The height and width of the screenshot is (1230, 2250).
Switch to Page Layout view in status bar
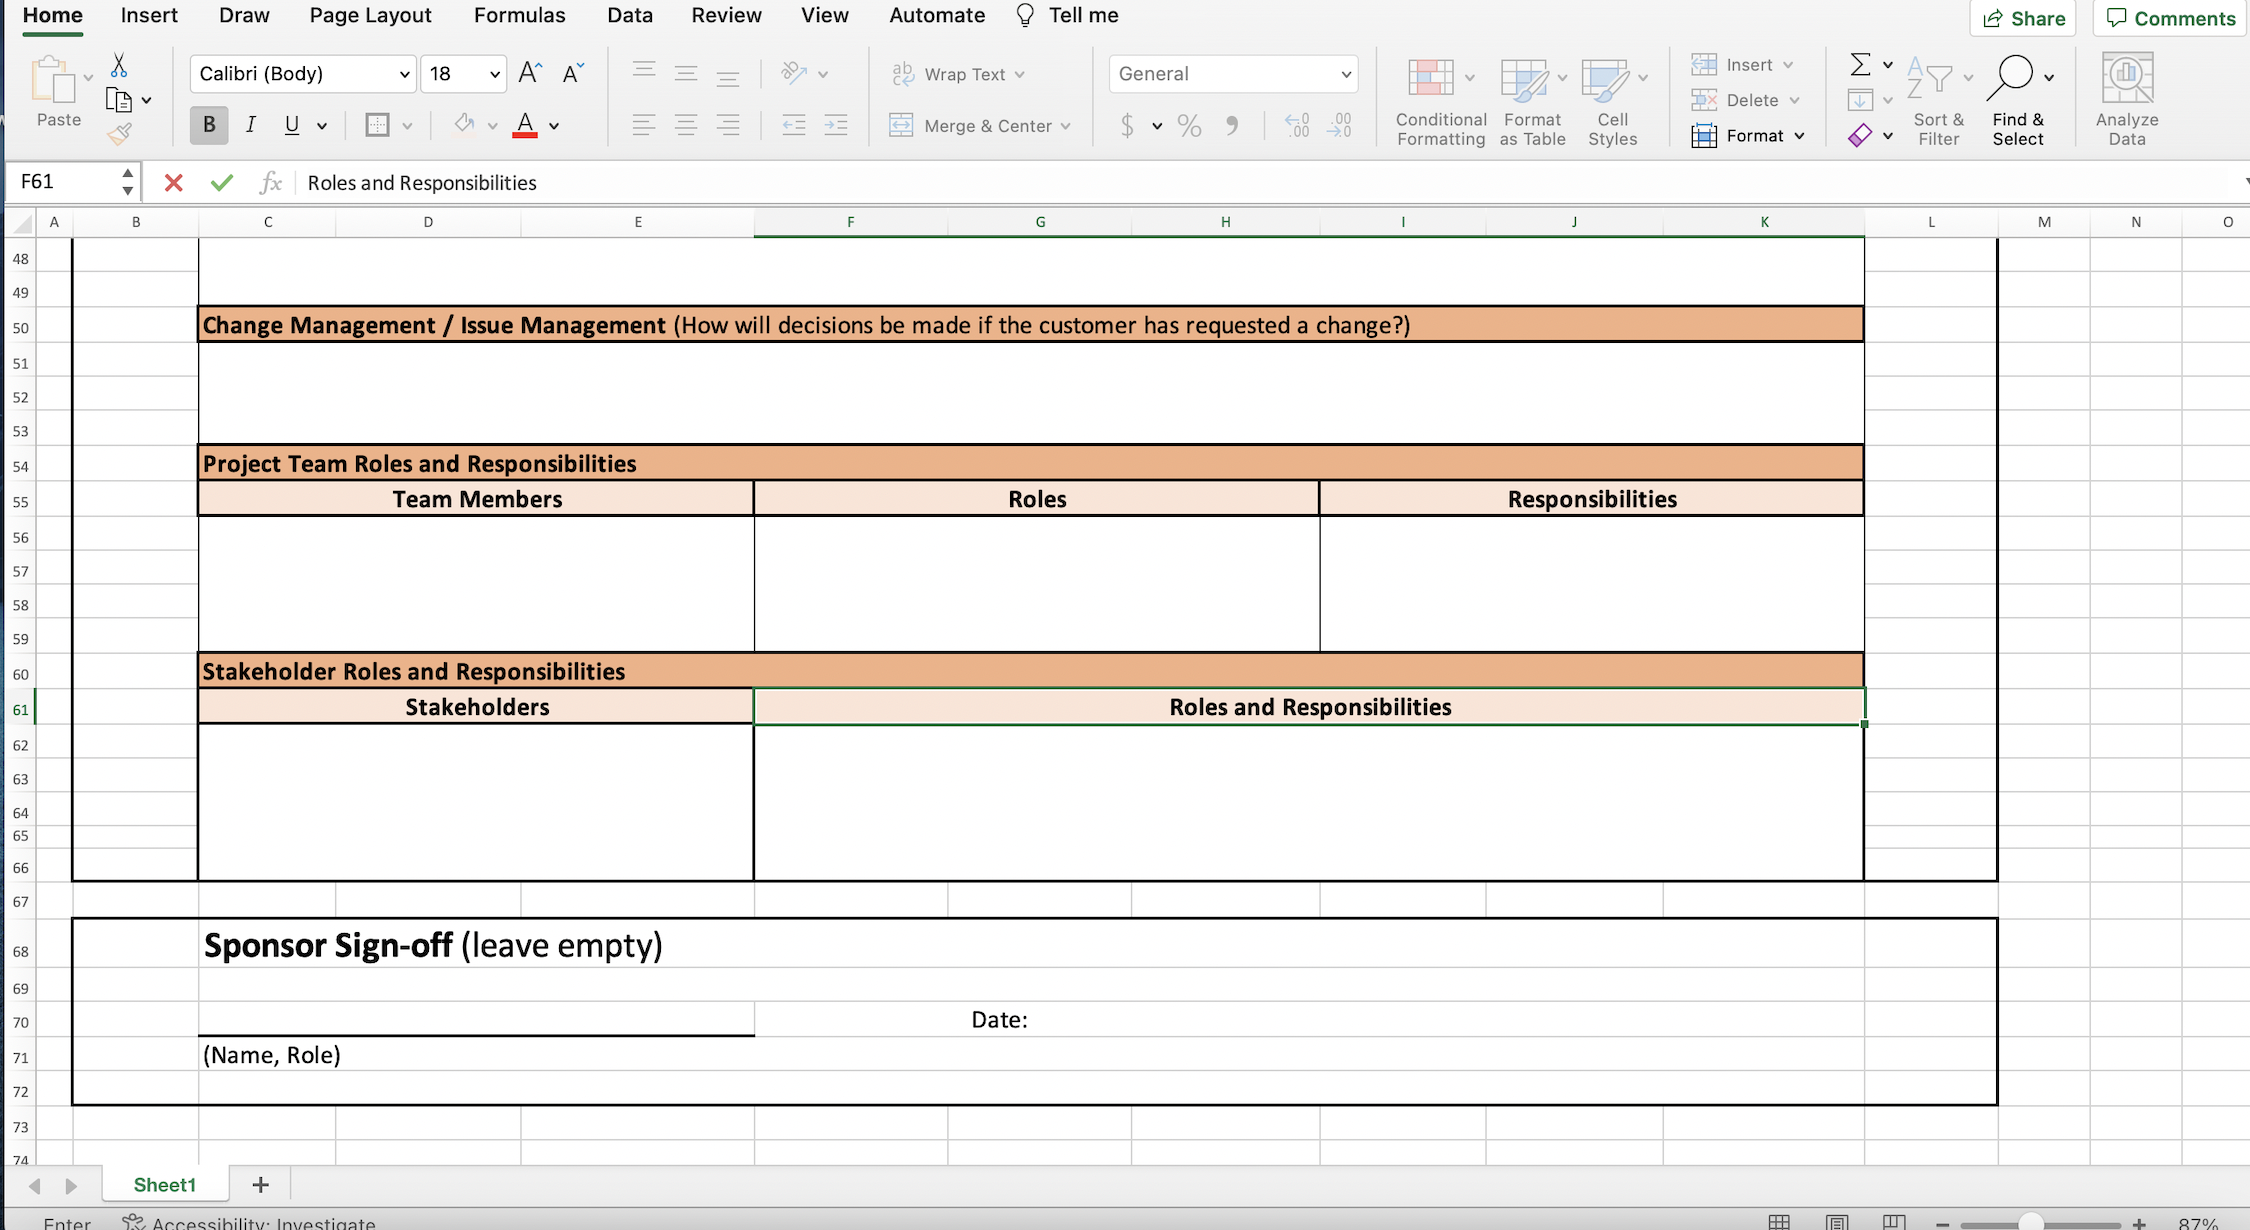pyautogui.click(x=1836, y=1222)
